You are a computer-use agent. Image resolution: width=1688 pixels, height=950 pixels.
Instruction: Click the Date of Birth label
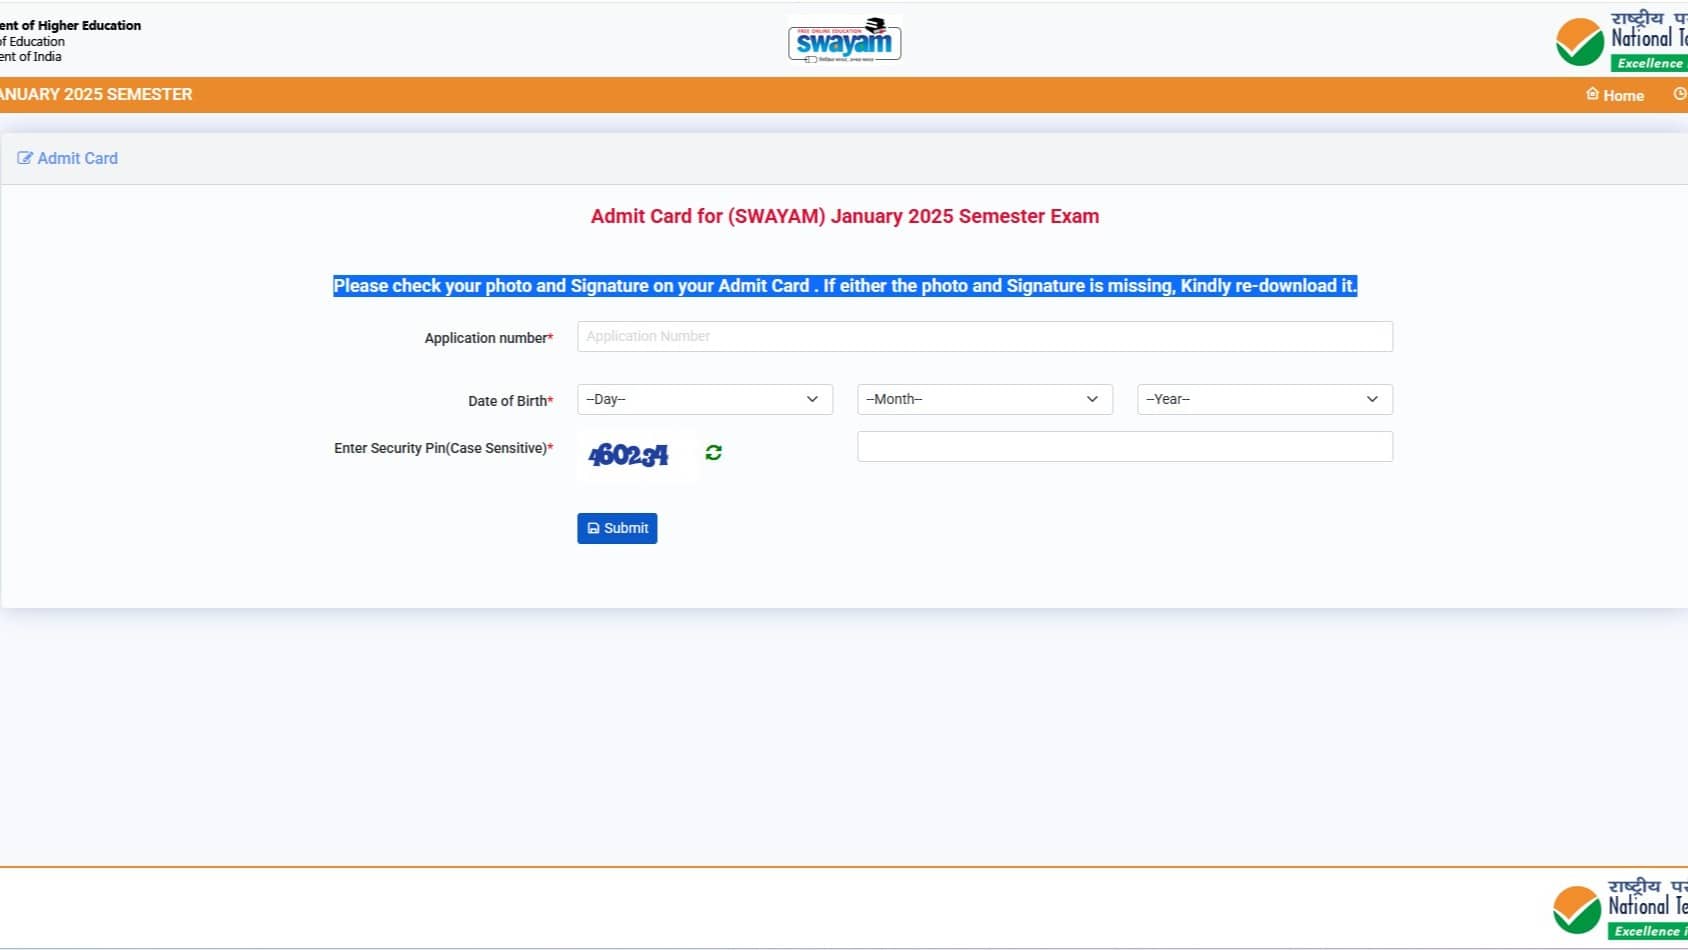click(508, 401)
